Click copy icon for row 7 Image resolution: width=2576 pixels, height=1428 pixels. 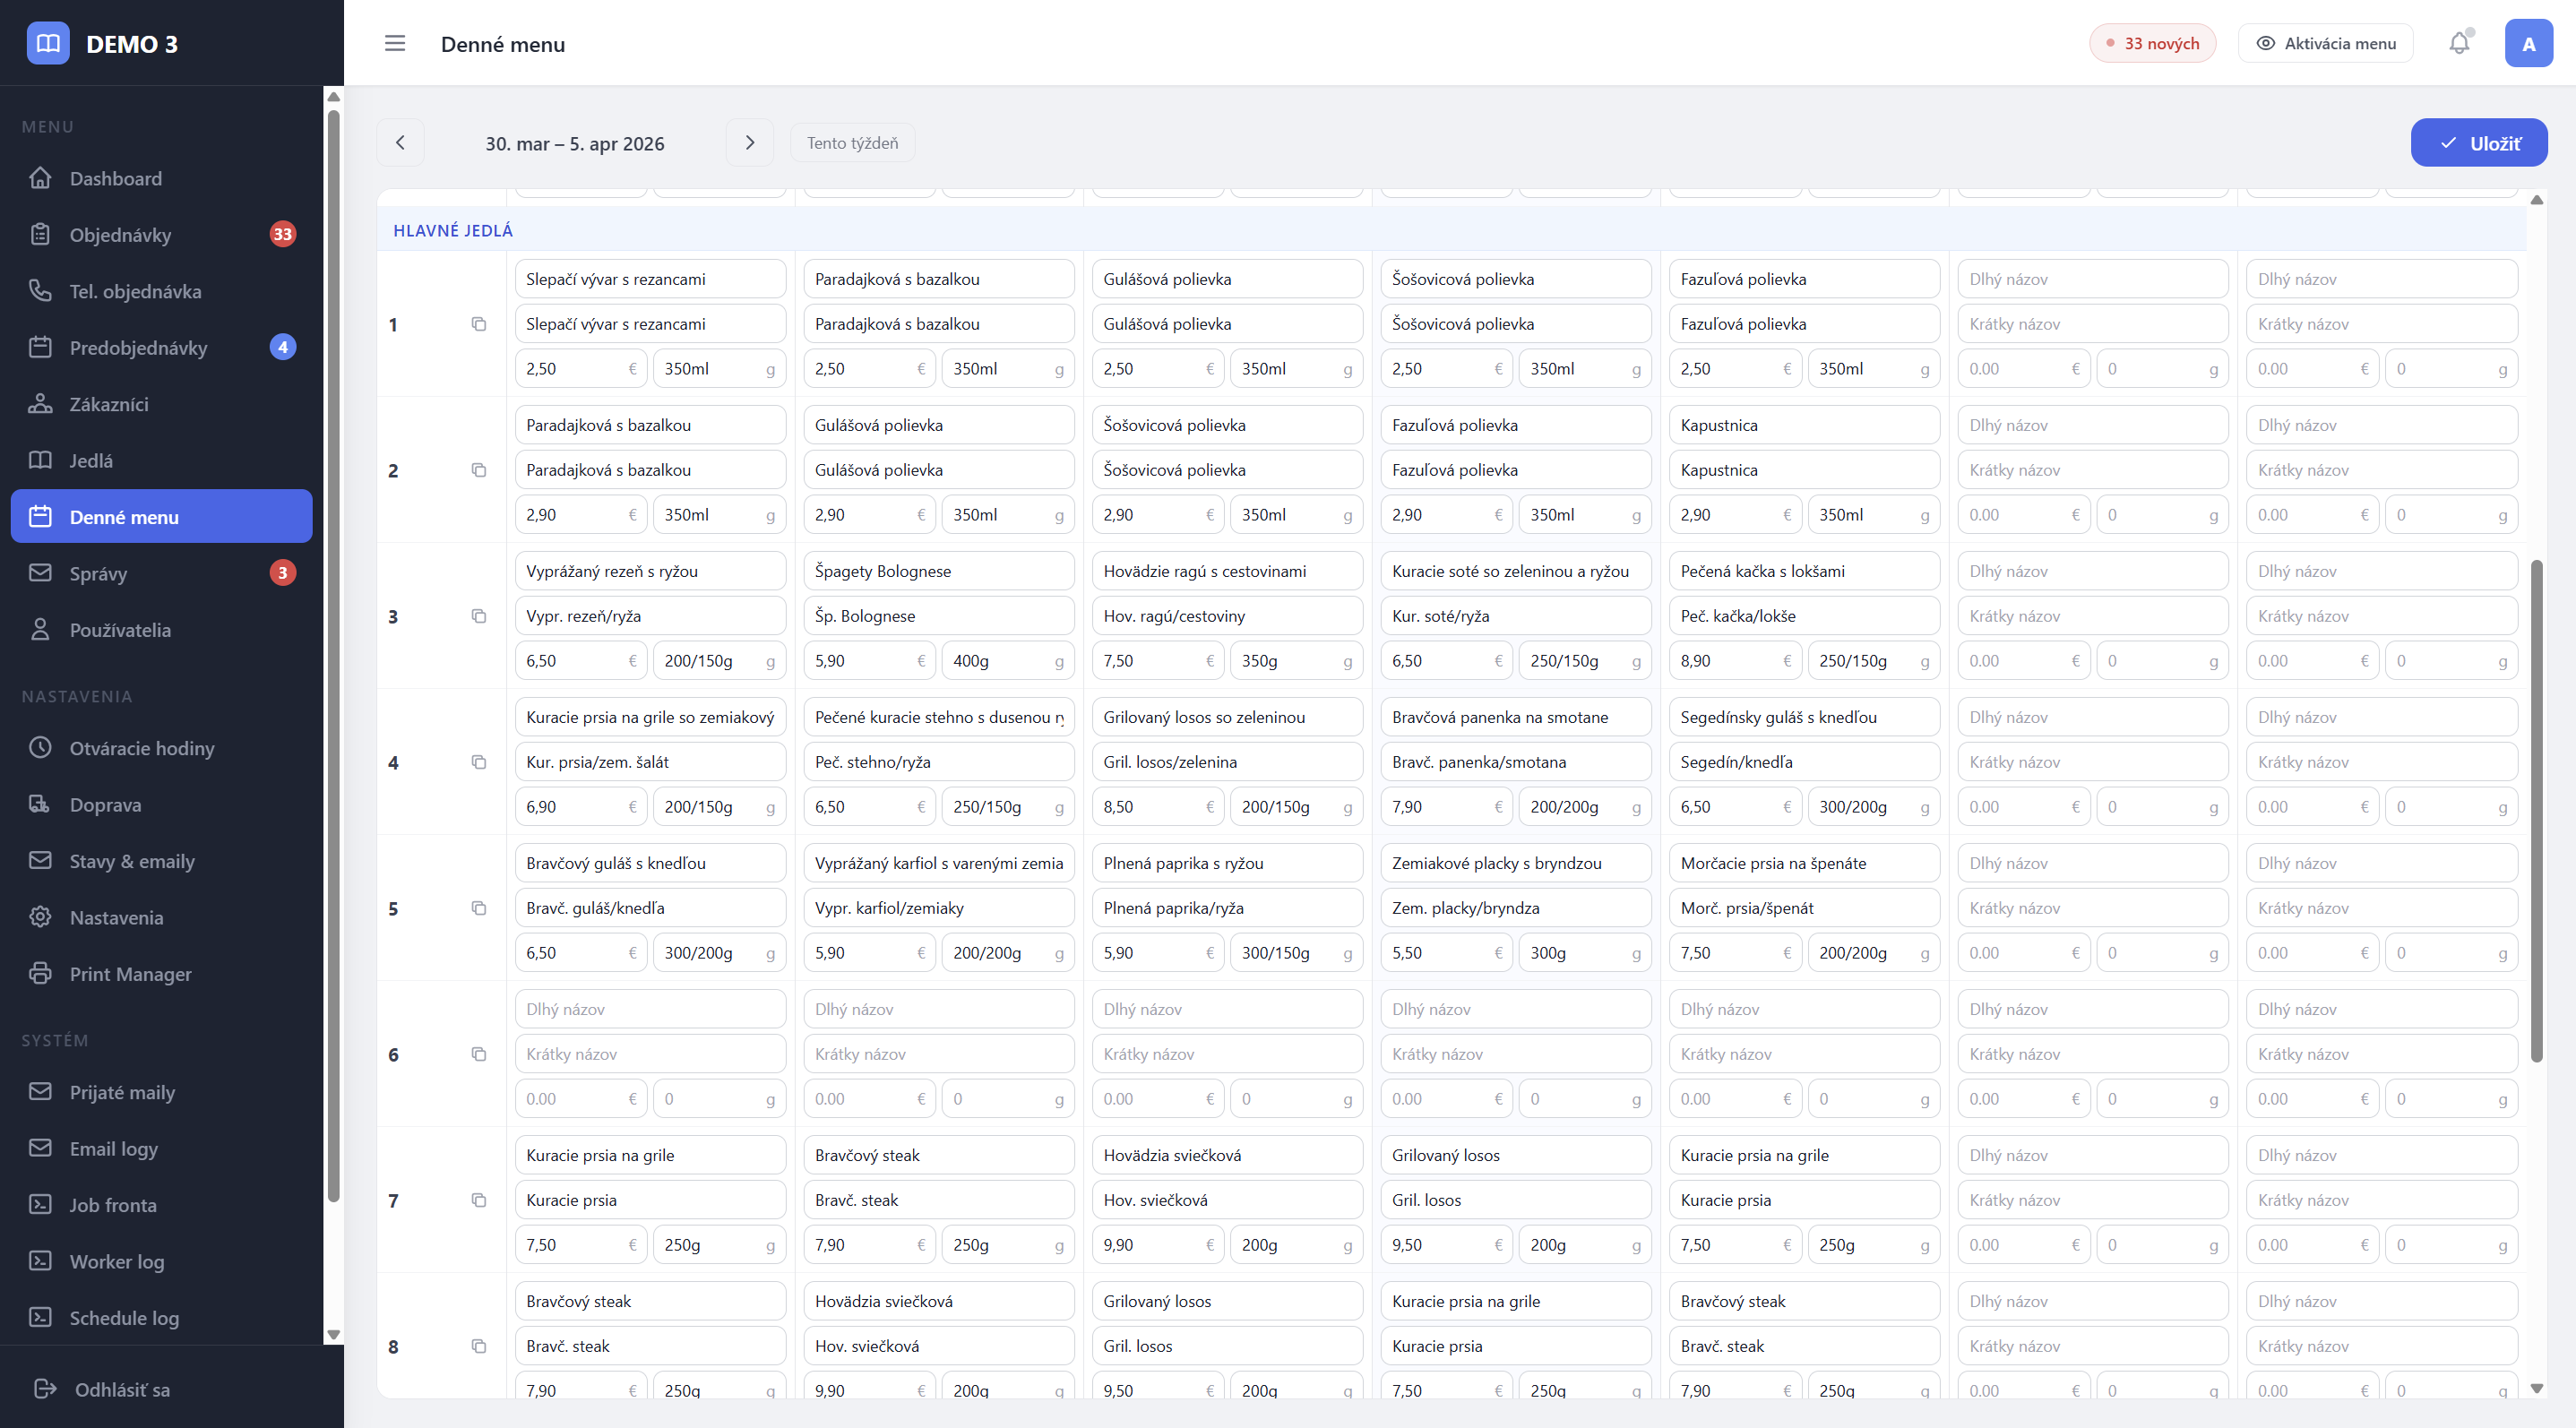point(479,1200)
